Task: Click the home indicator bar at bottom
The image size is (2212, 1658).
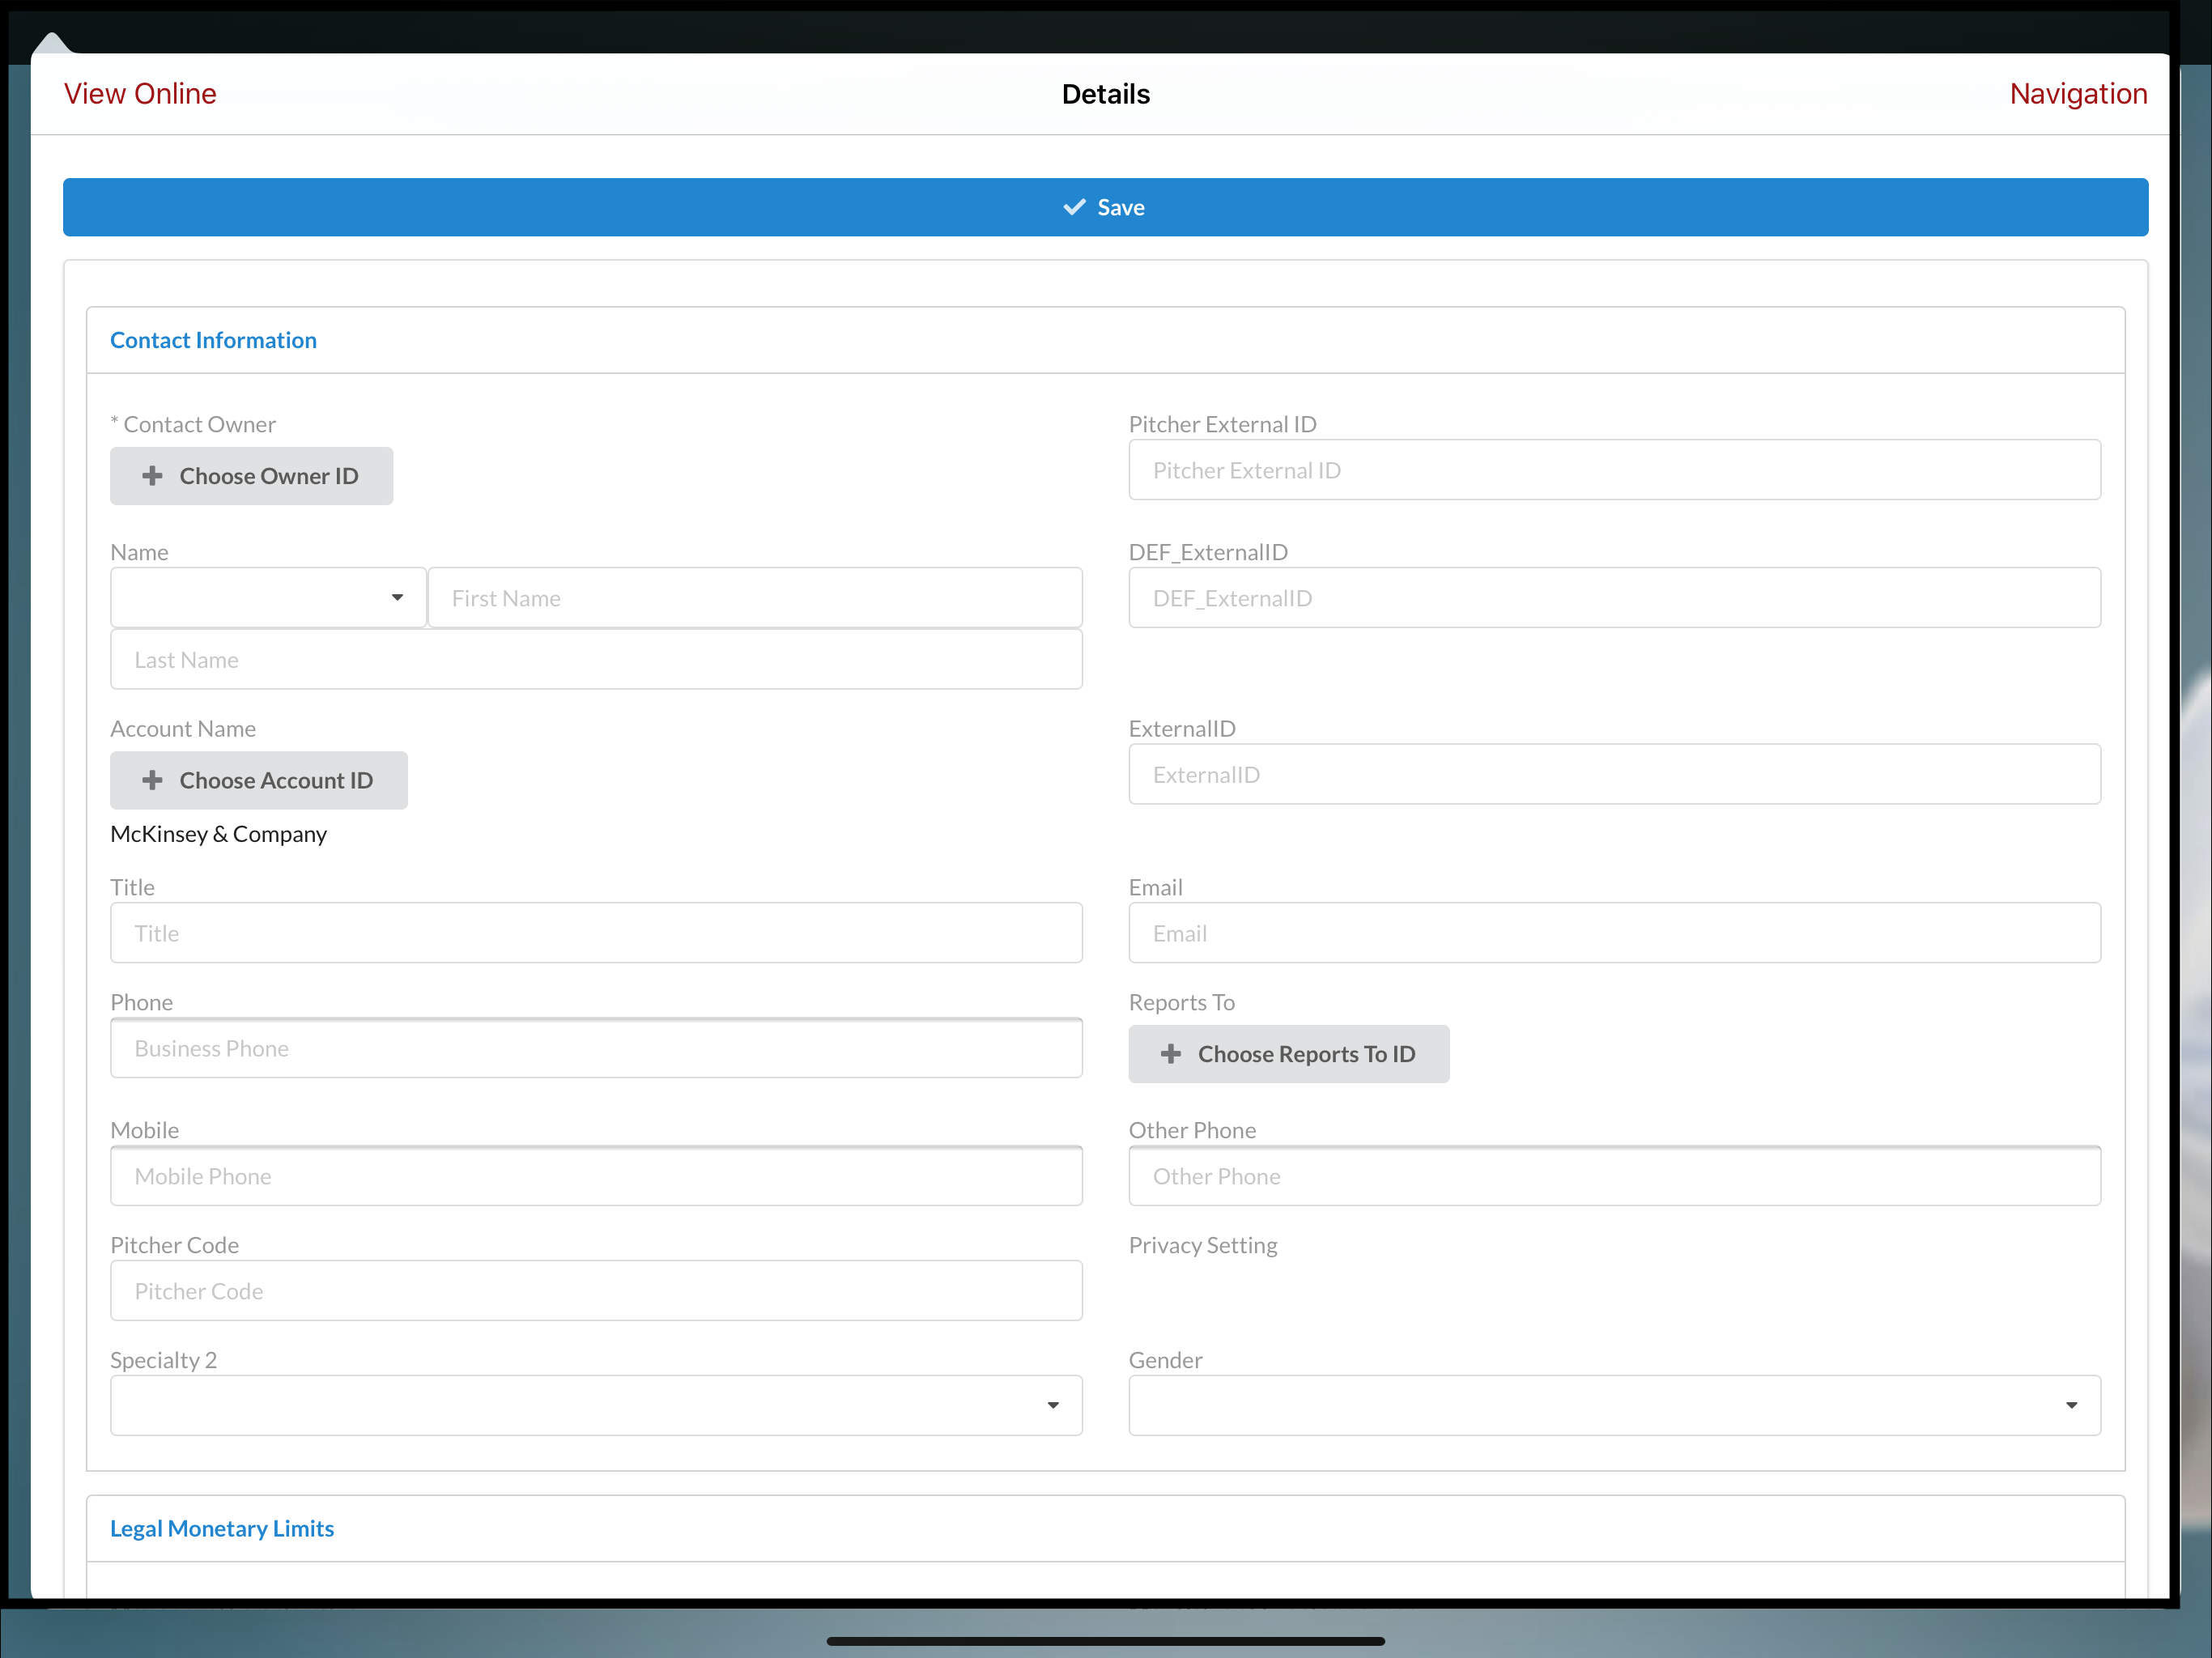Action: pyautogui.click(x=1105, y=1640)
